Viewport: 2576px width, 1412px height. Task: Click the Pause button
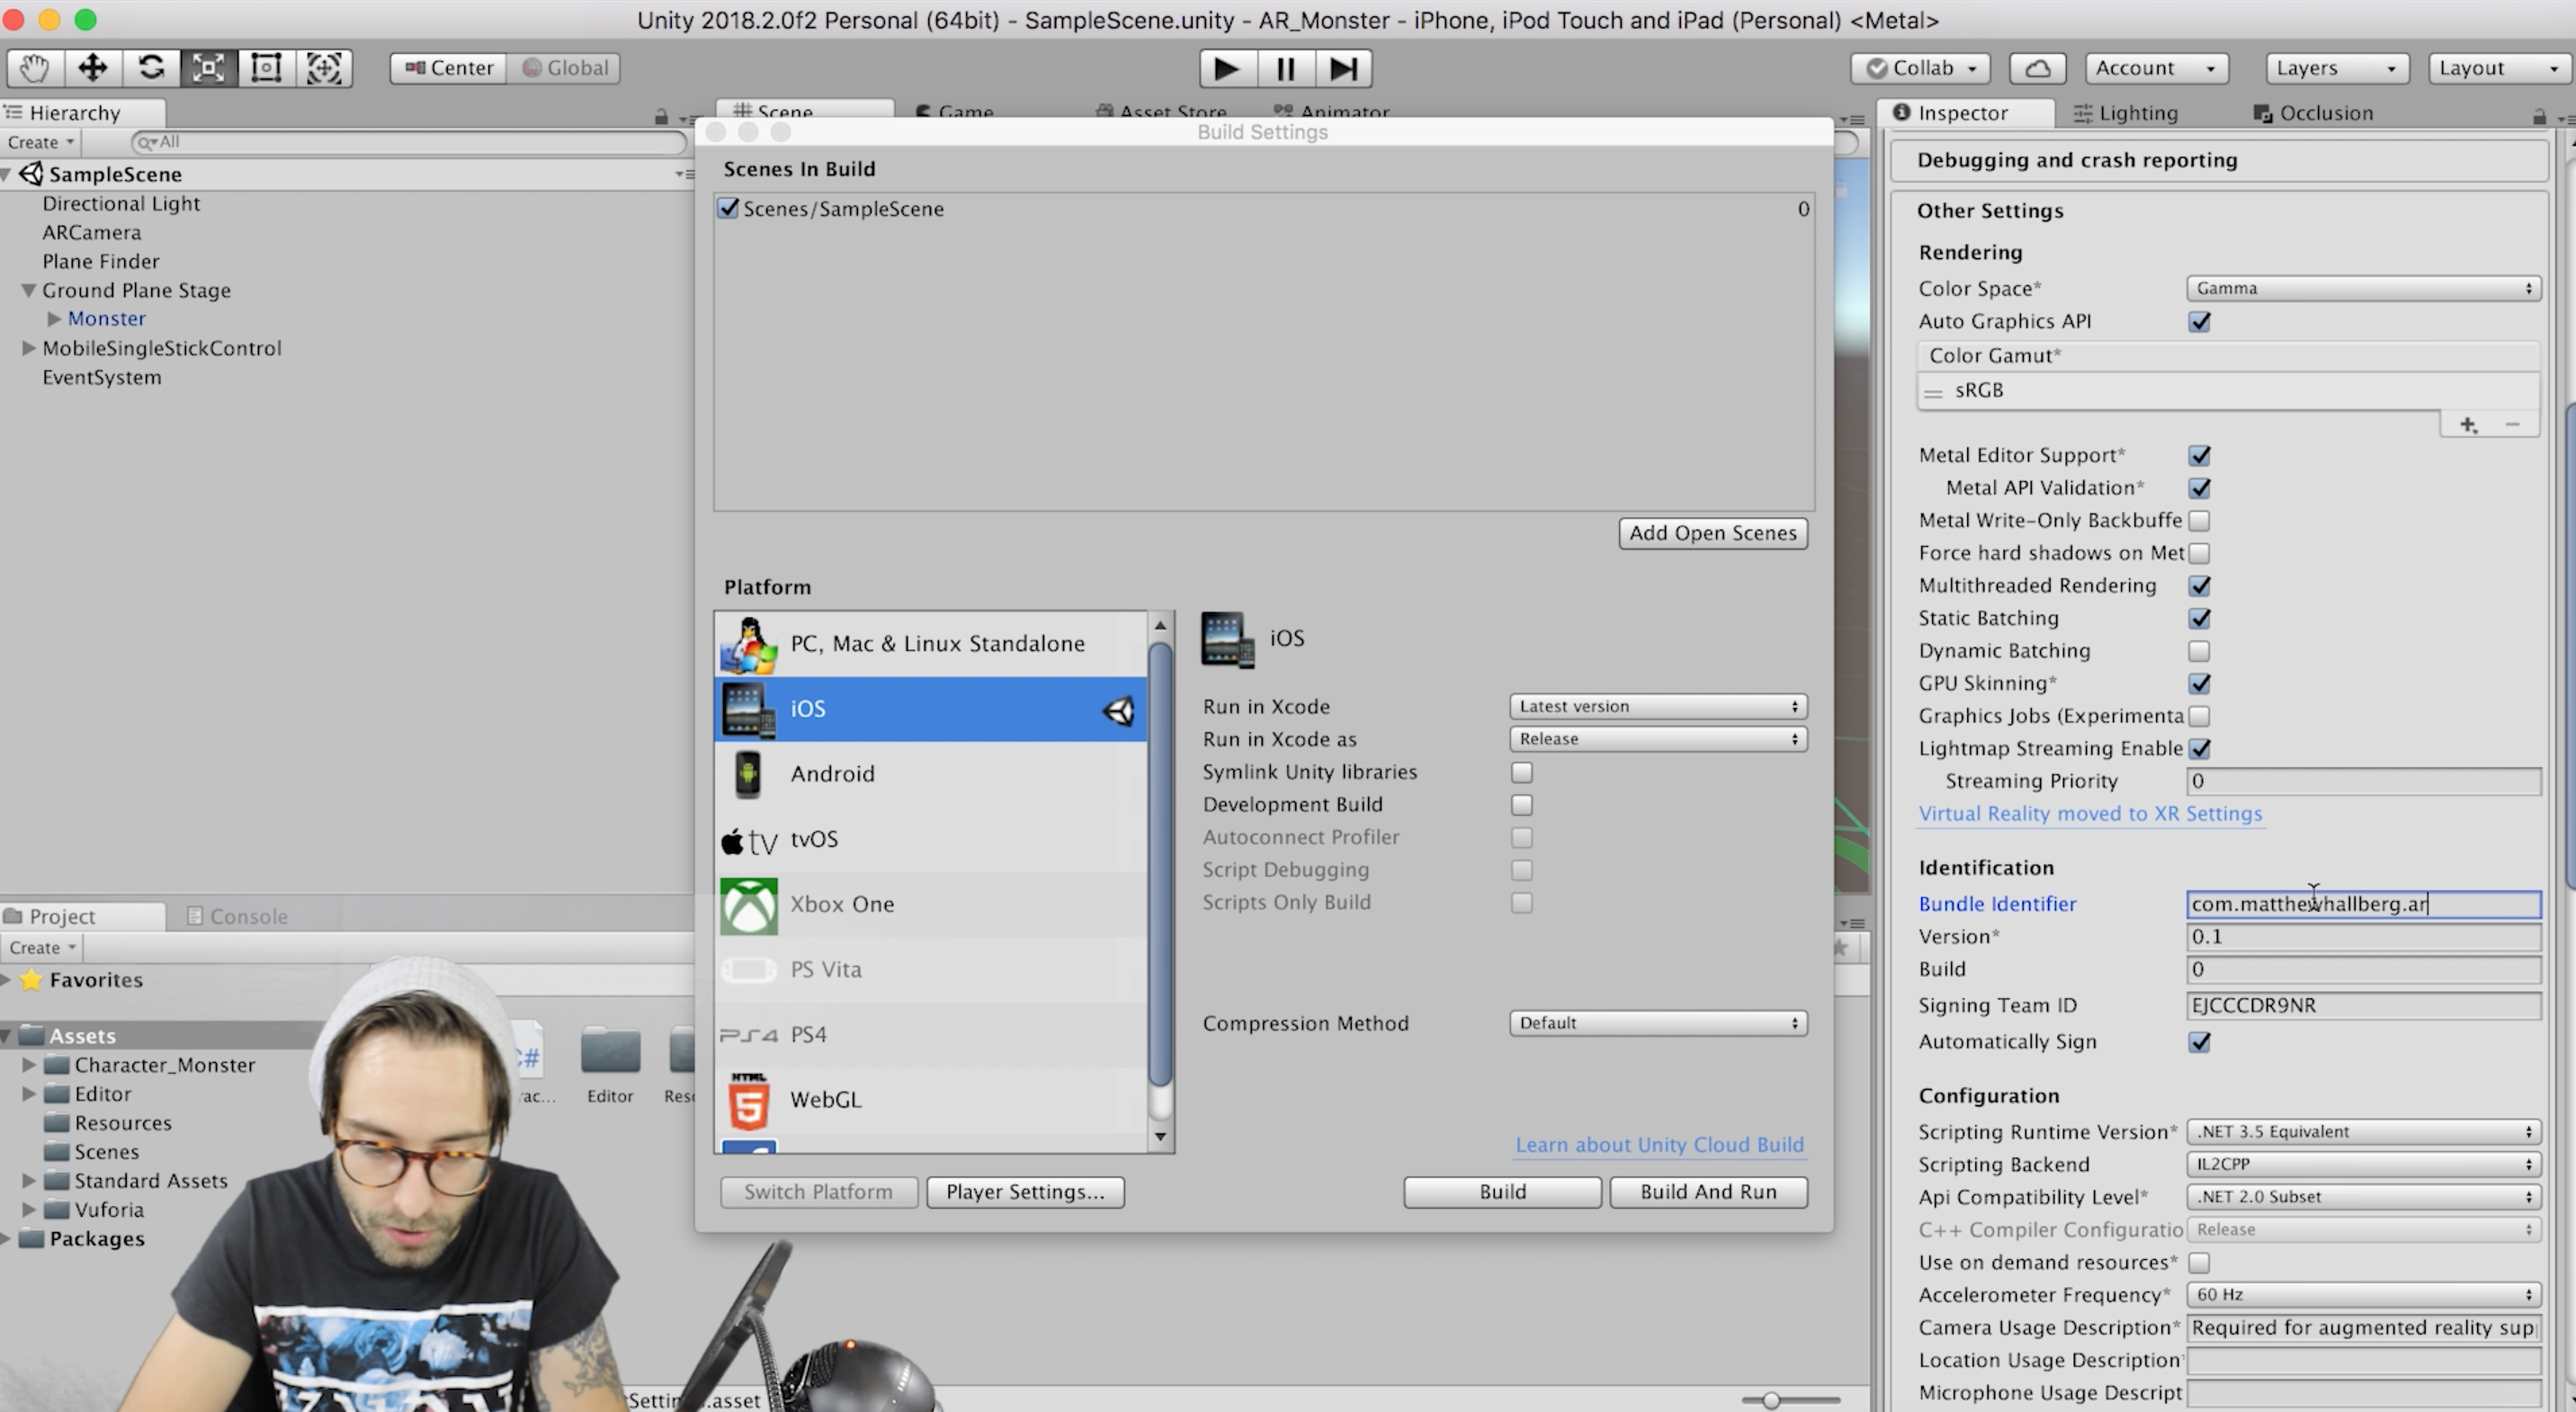coord(1285,68)
